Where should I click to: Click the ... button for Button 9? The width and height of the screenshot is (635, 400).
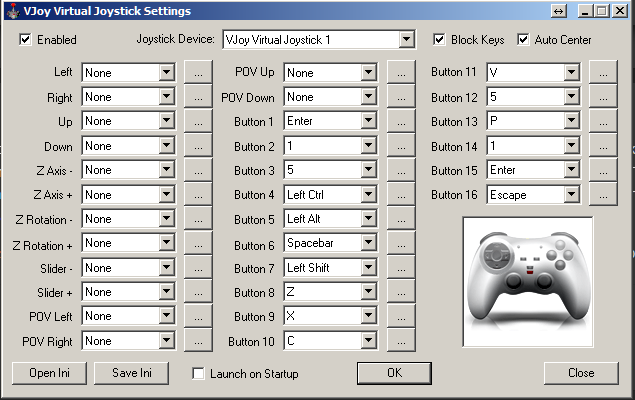pos(401,316)
